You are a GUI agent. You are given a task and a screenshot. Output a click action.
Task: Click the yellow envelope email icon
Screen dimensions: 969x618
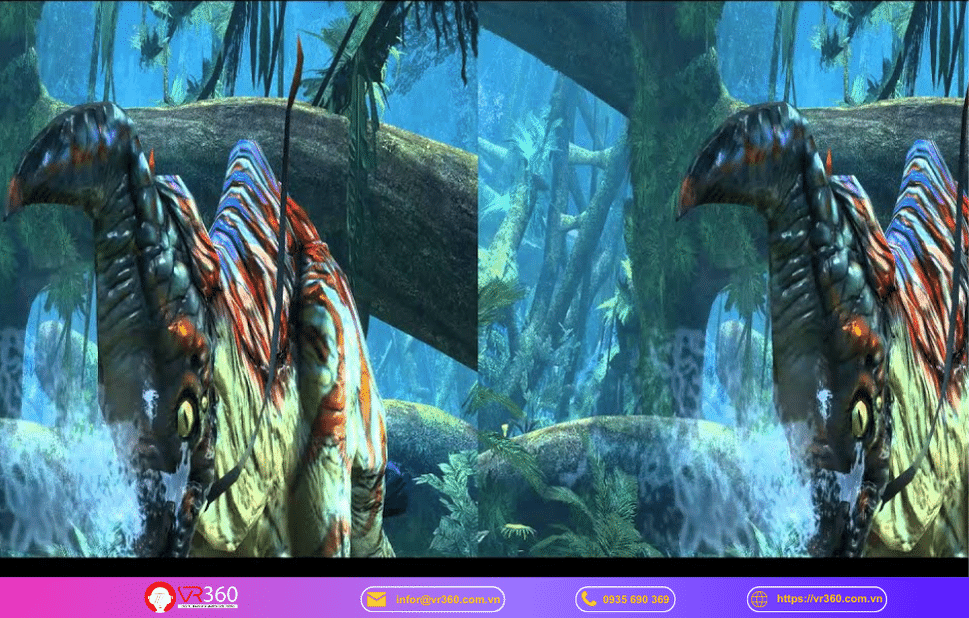376,599
